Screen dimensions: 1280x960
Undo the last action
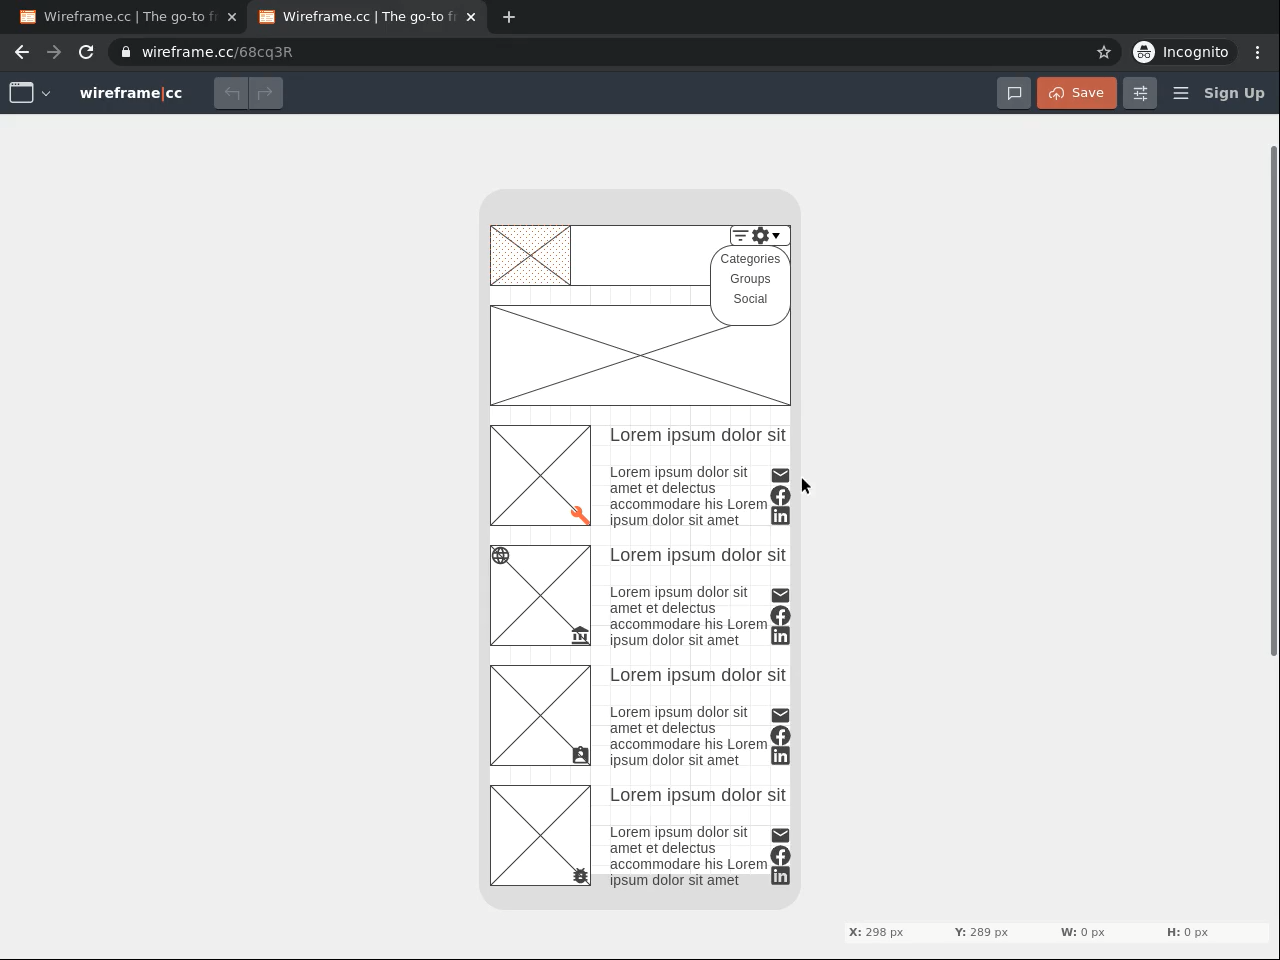click(232, 93)
